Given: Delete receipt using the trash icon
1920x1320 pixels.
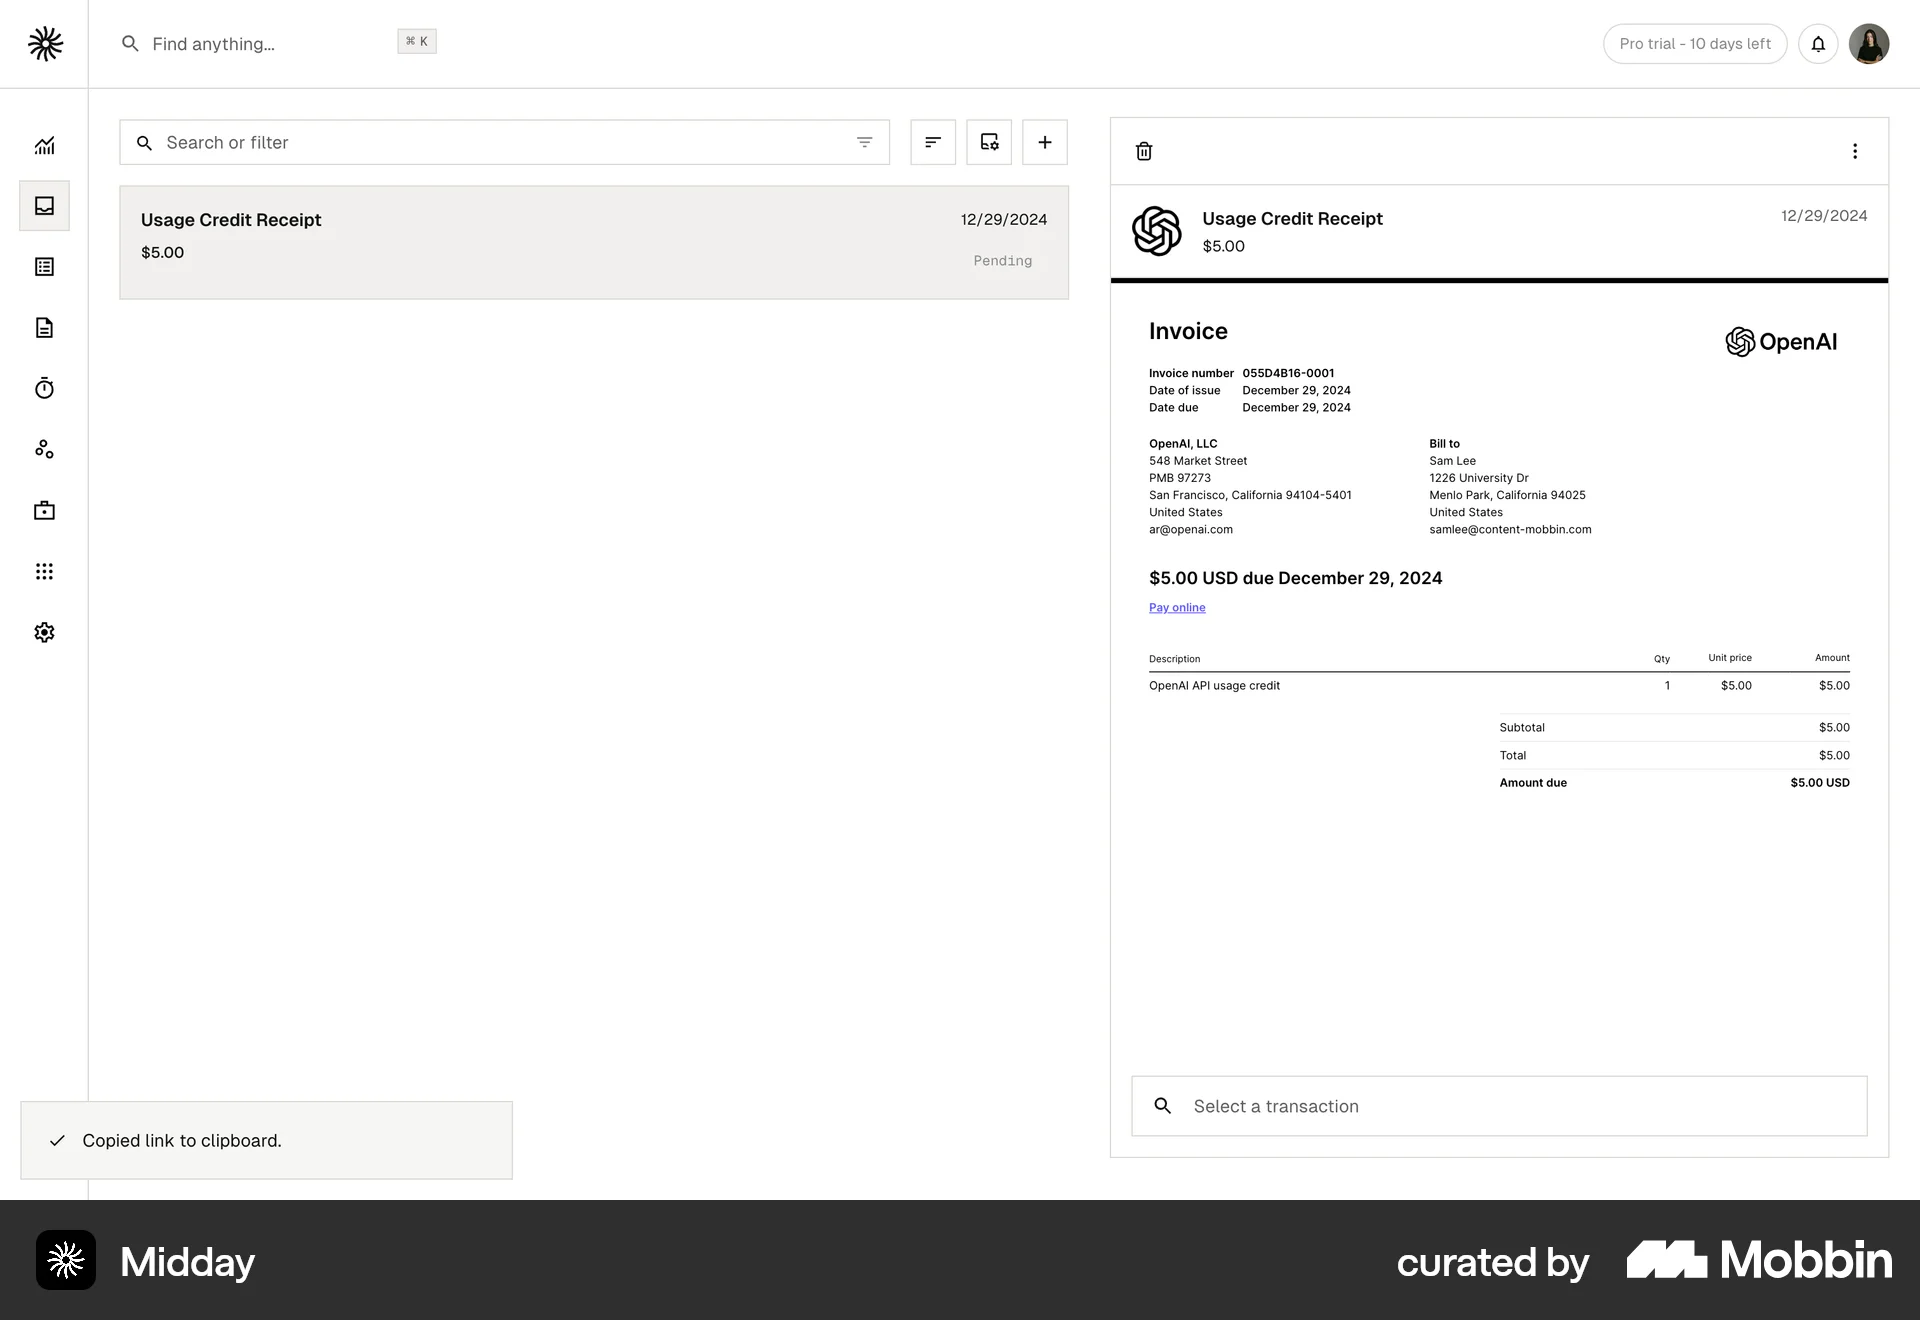Looking at the screenshot, I should coord(1144,151).
